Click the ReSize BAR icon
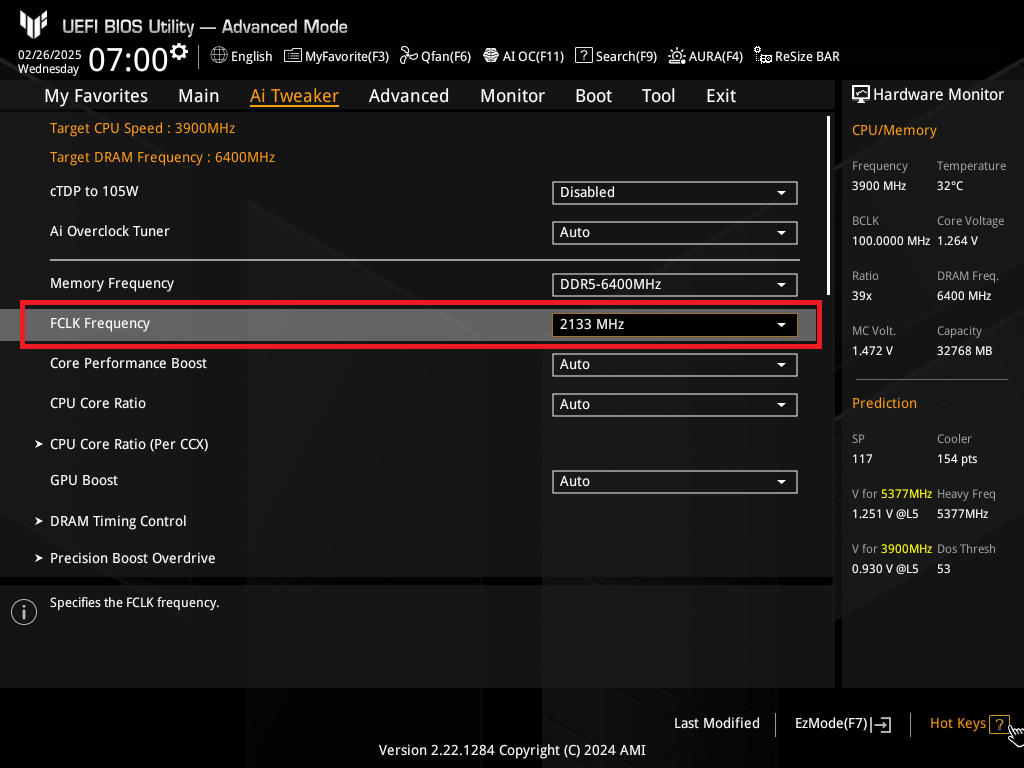 coord(763,56)
